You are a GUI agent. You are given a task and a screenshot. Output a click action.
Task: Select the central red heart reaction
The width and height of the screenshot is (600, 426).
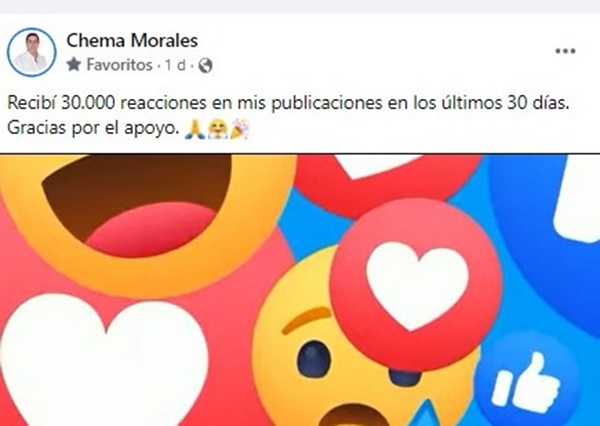pyautogui.click(x=416, y=285)
